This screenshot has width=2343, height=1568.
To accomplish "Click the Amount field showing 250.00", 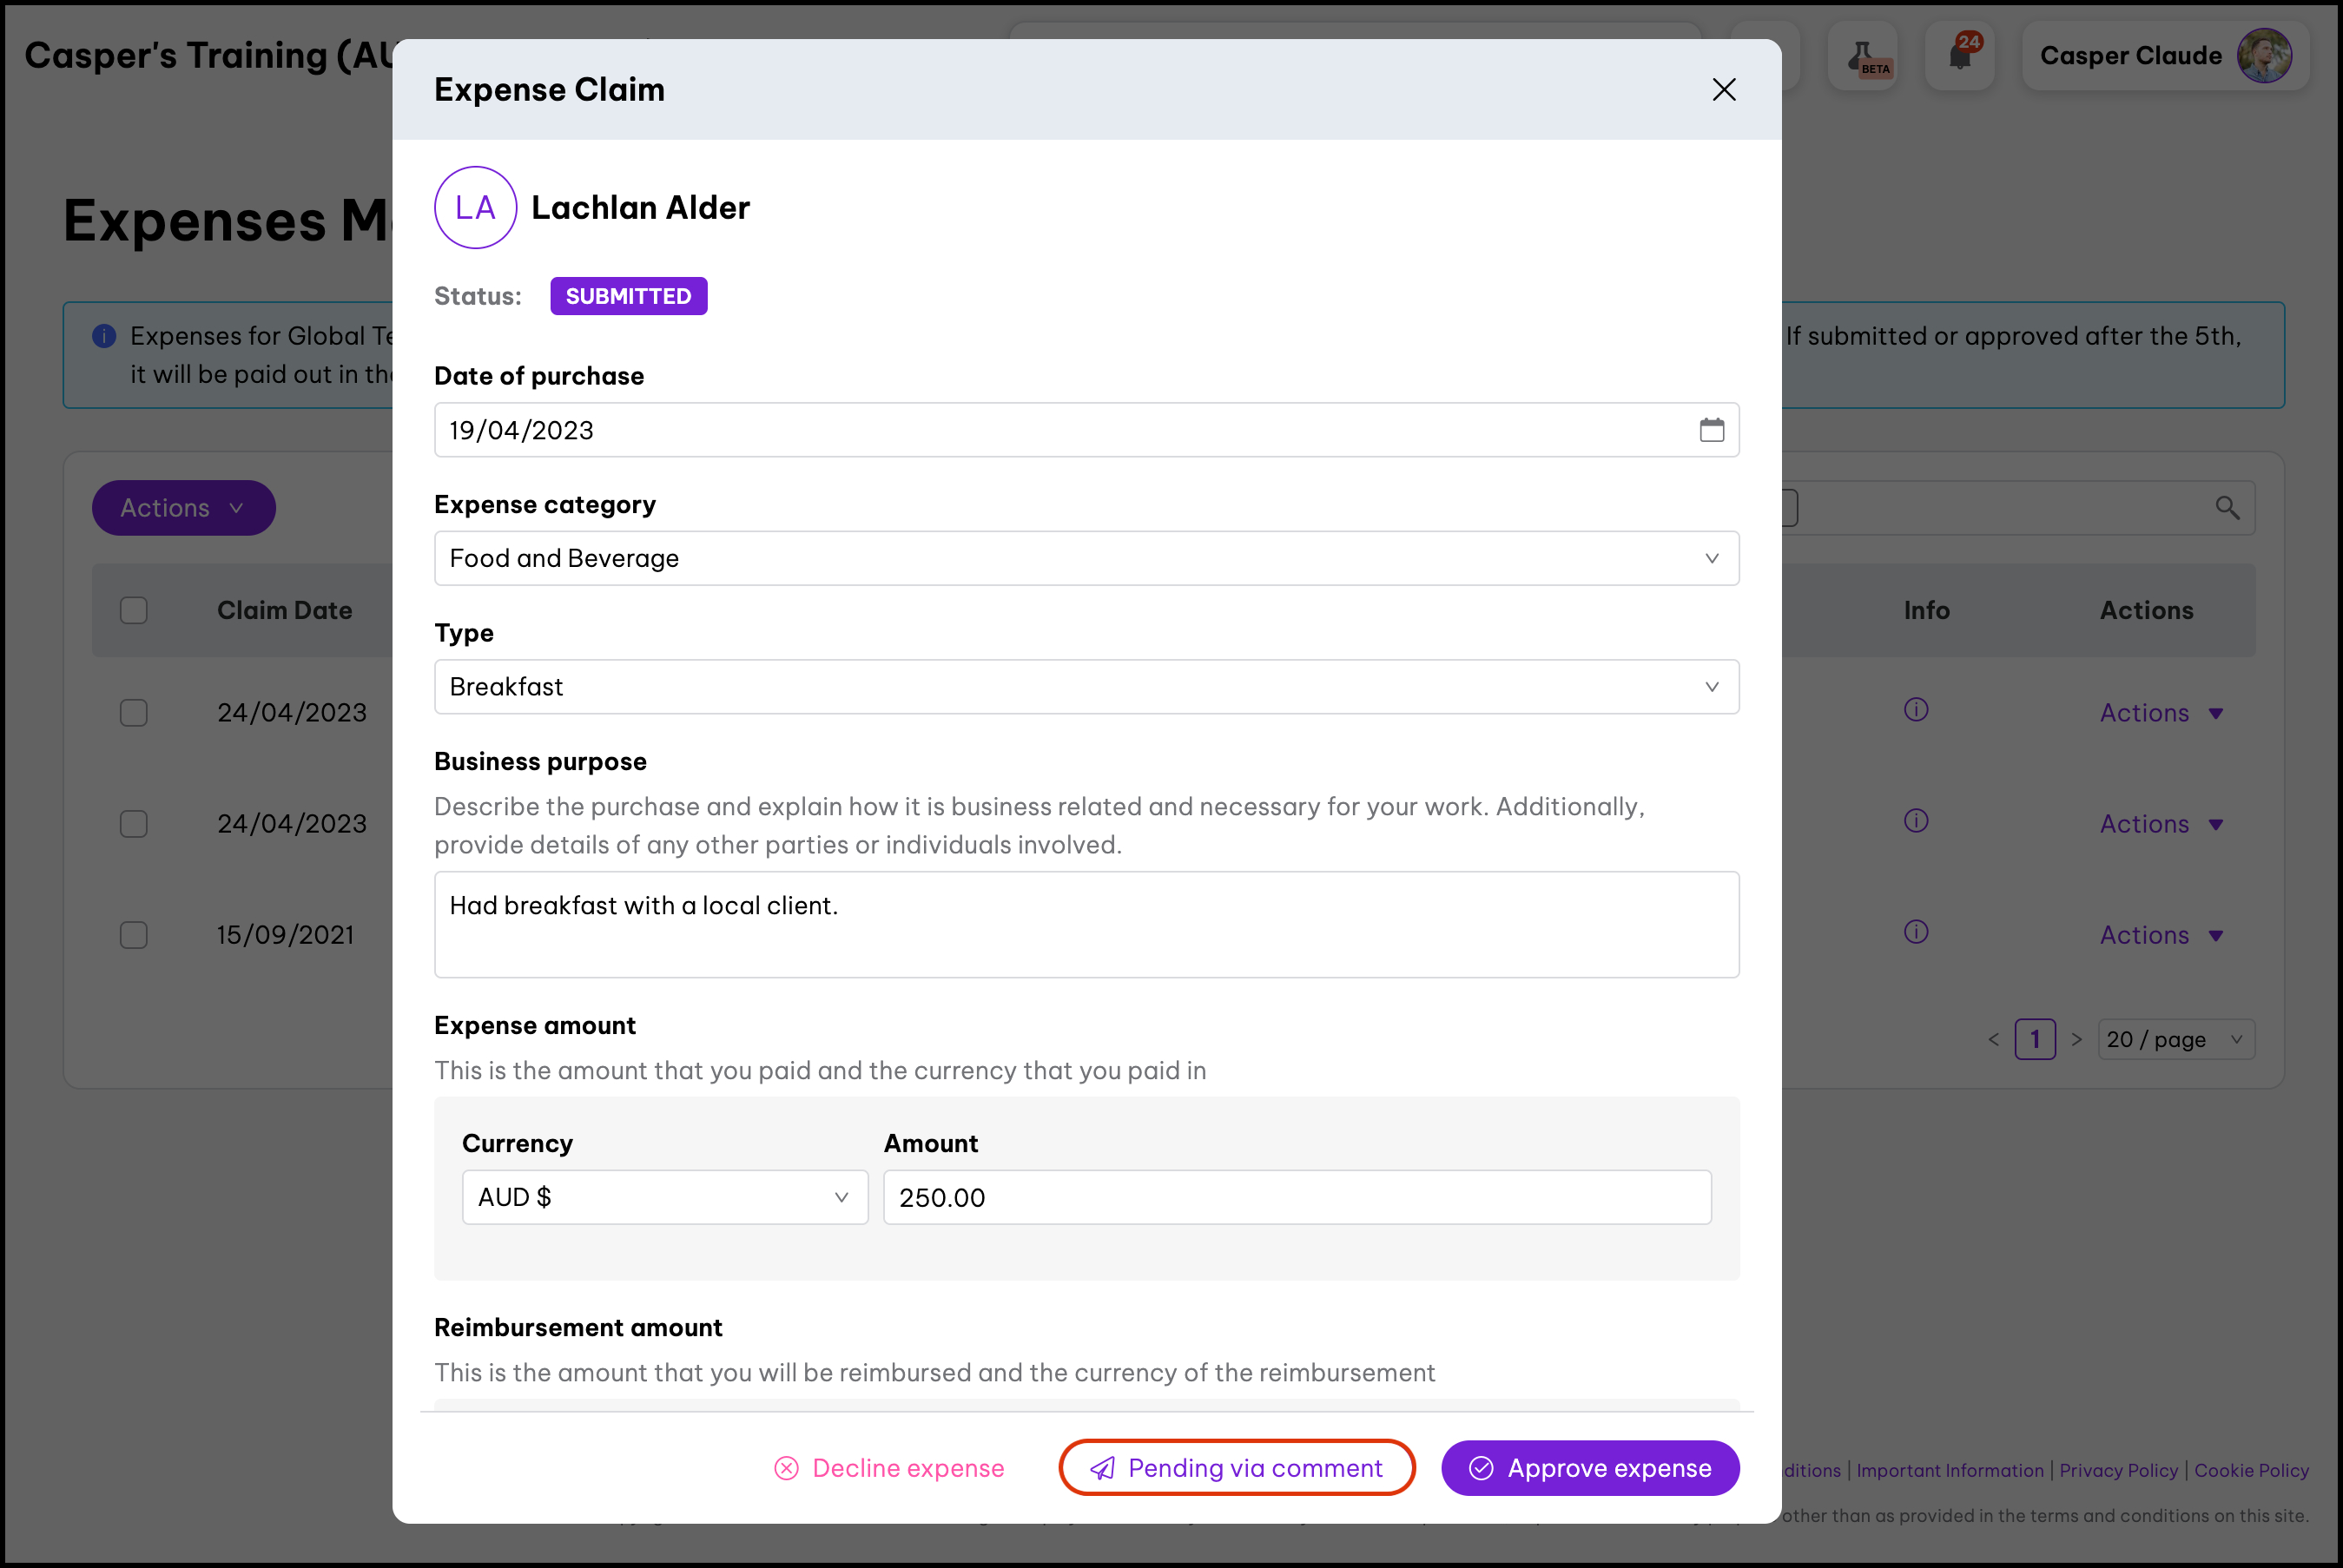I will pos(1296,1197).
